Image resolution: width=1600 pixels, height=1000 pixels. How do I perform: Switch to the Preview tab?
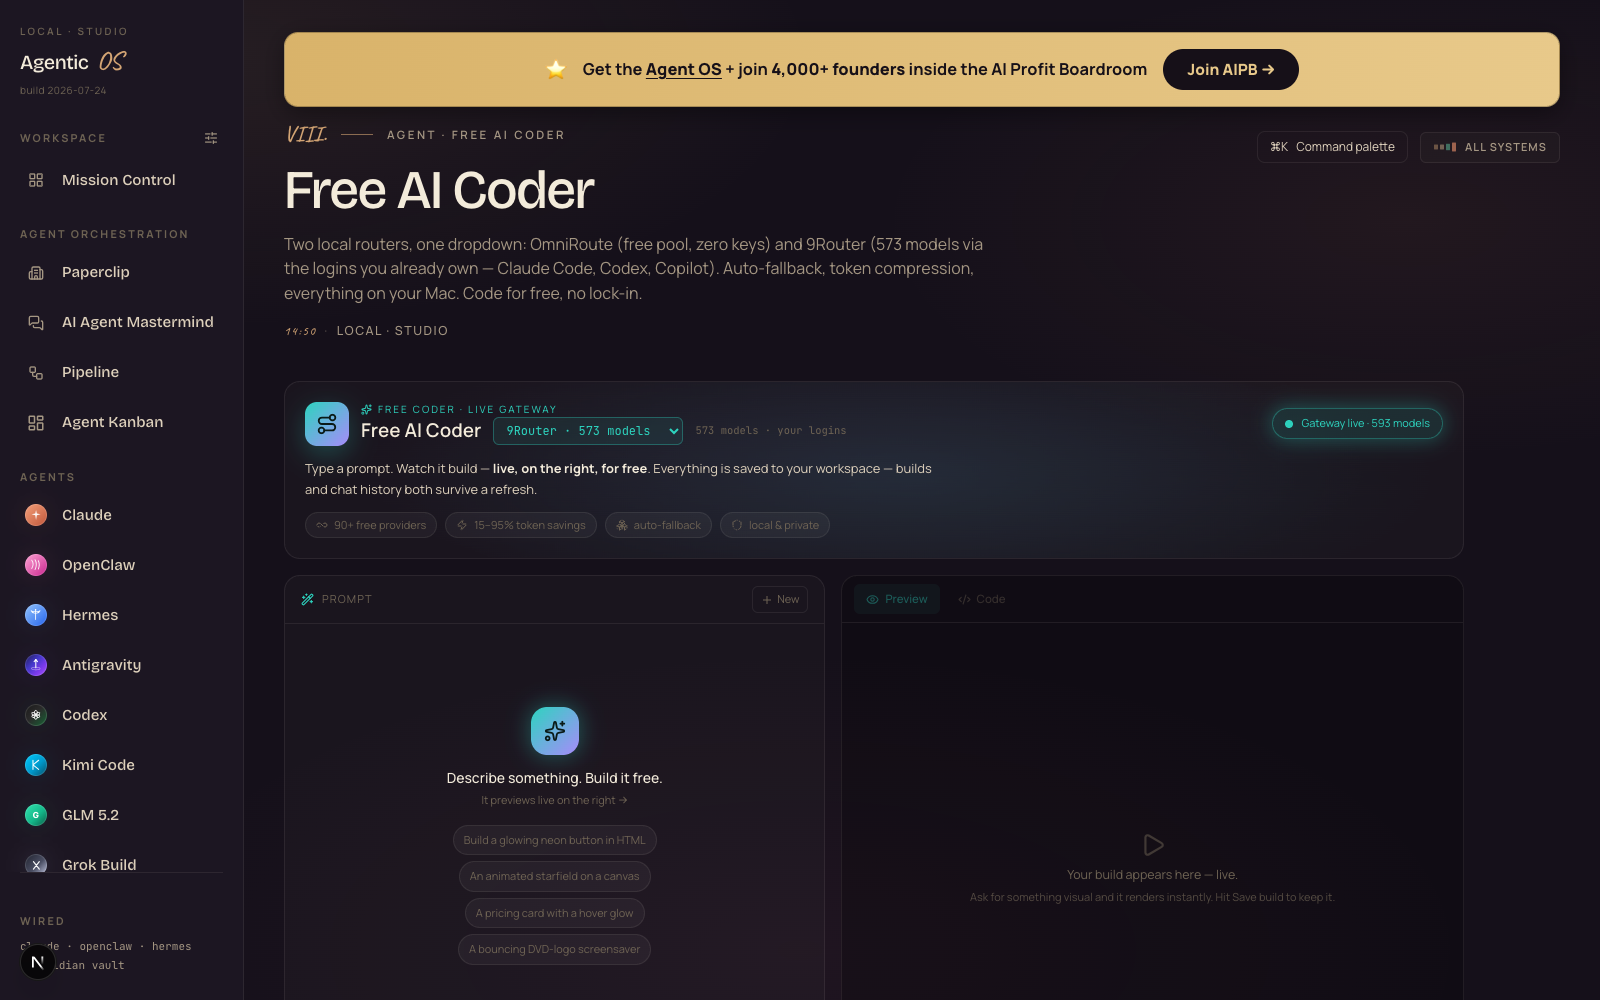tap(897, 599)
